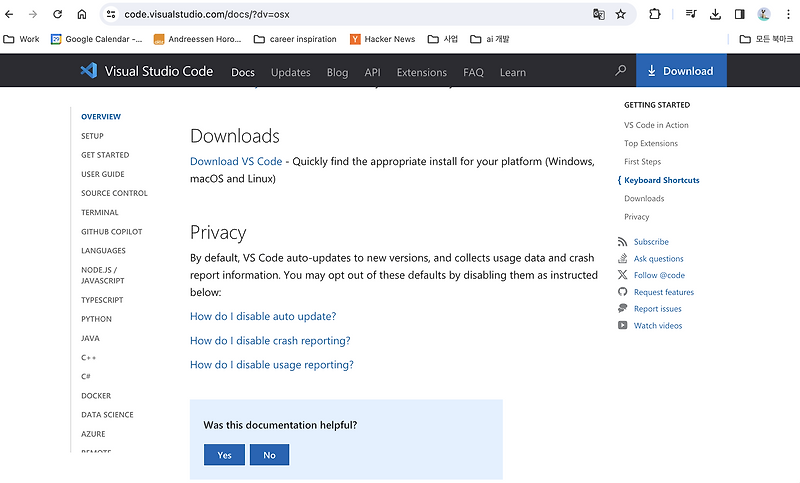Open the site search magnifier icon
The image size is (800, 483).
pos(620,70)
